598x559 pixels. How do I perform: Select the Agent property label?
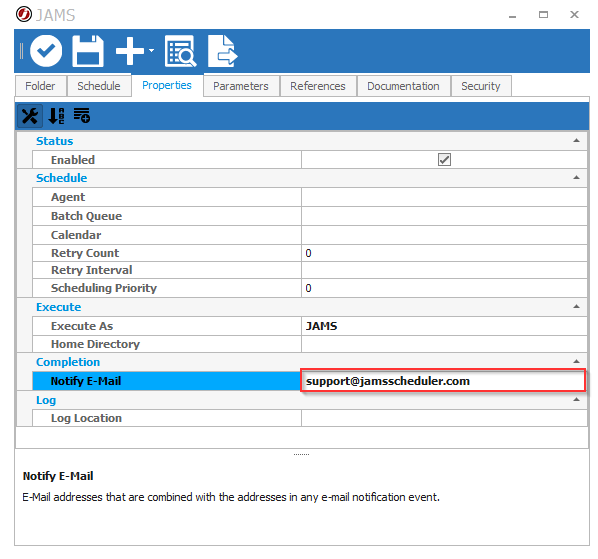coord(68,197)
